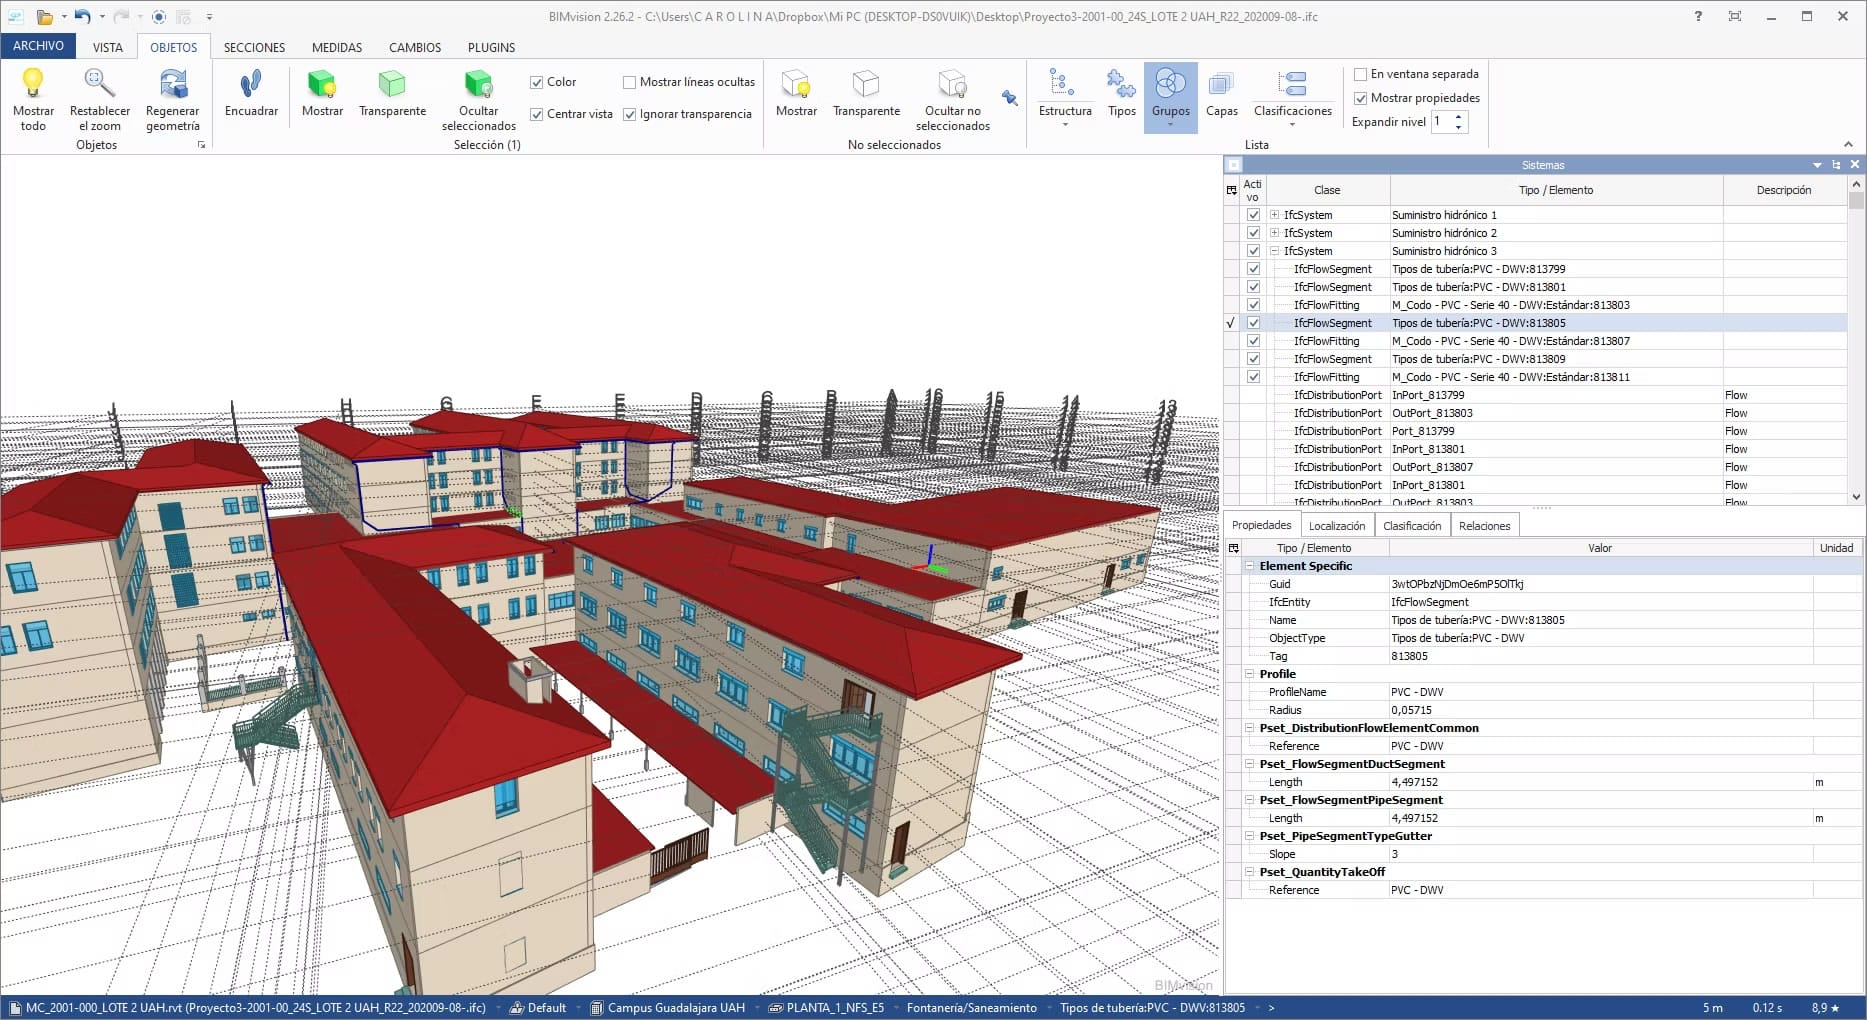The height and width of the screenshot is (1020, 1867).
Task: Click the Expandir nivel number field
Action: tap(1441, 122)
